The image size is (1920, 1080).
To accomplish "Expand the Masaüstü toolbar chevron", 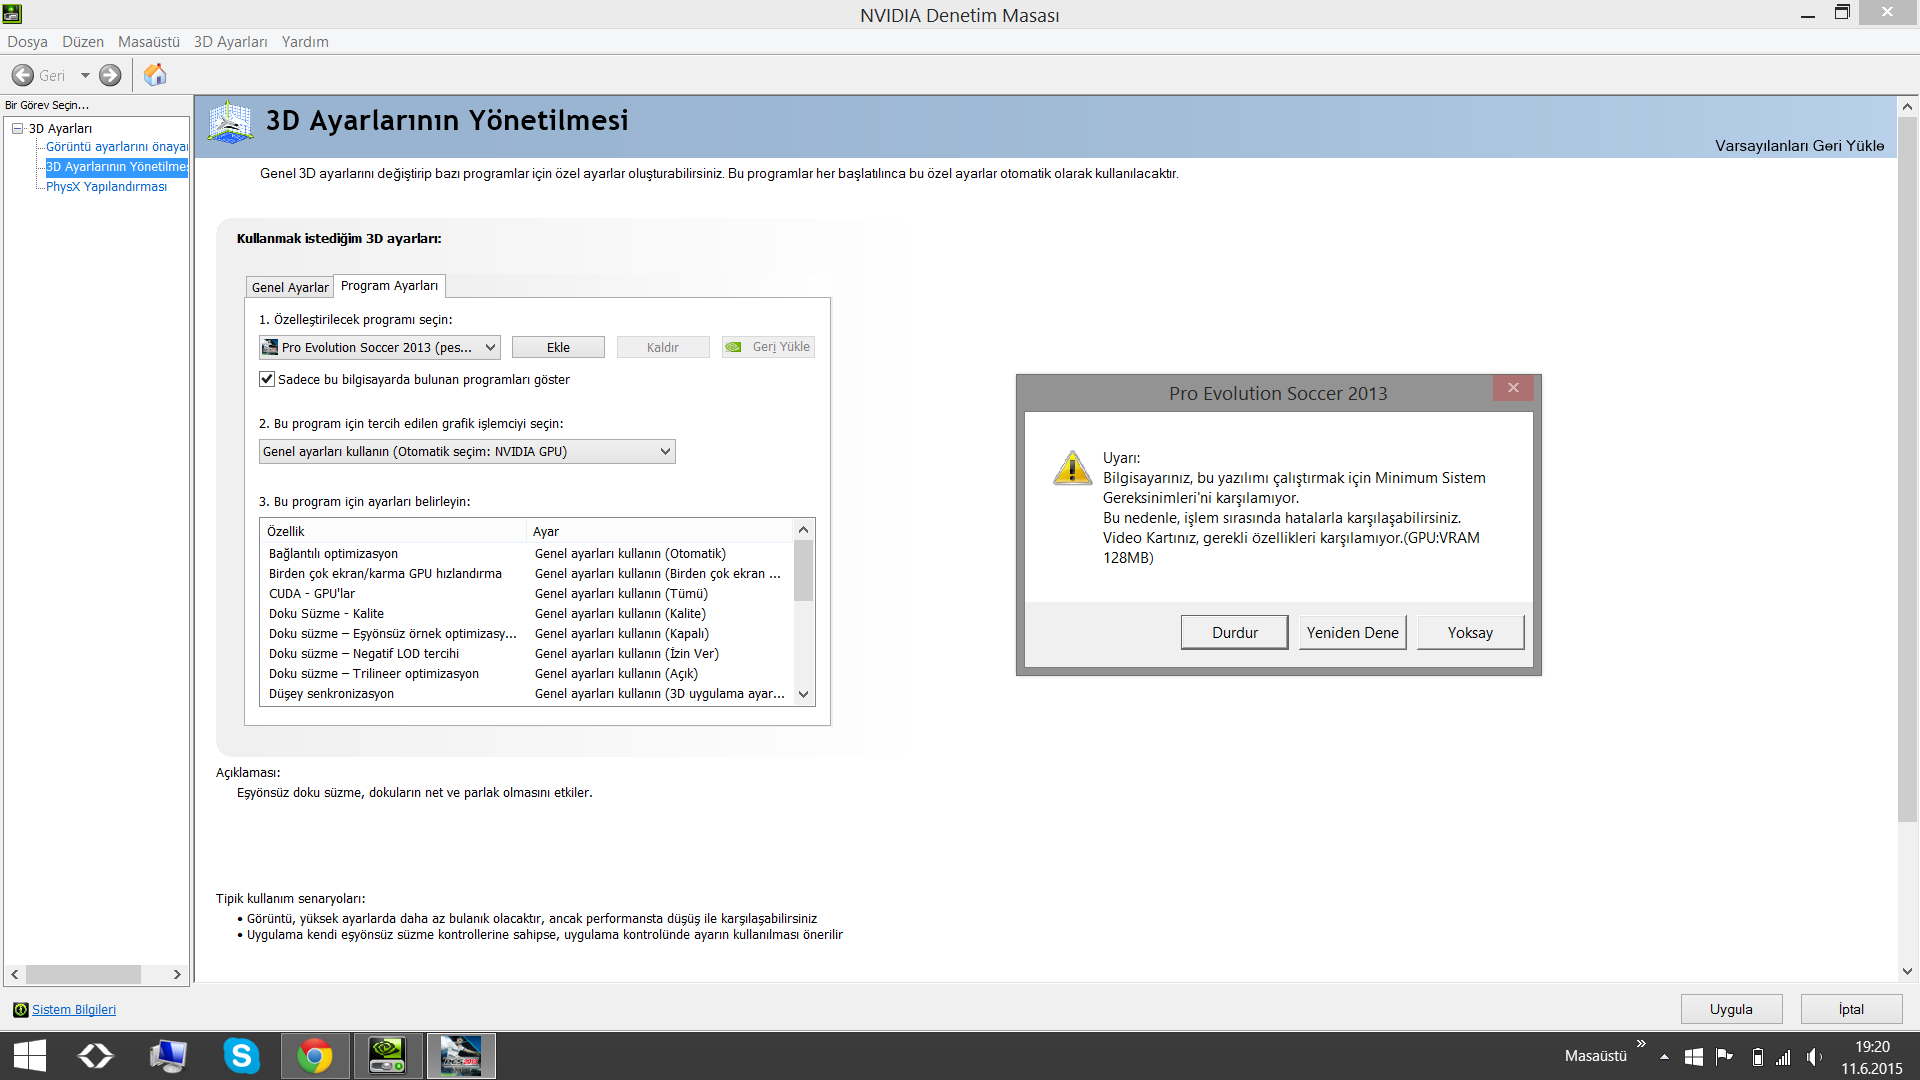I will [1641, 1044].
